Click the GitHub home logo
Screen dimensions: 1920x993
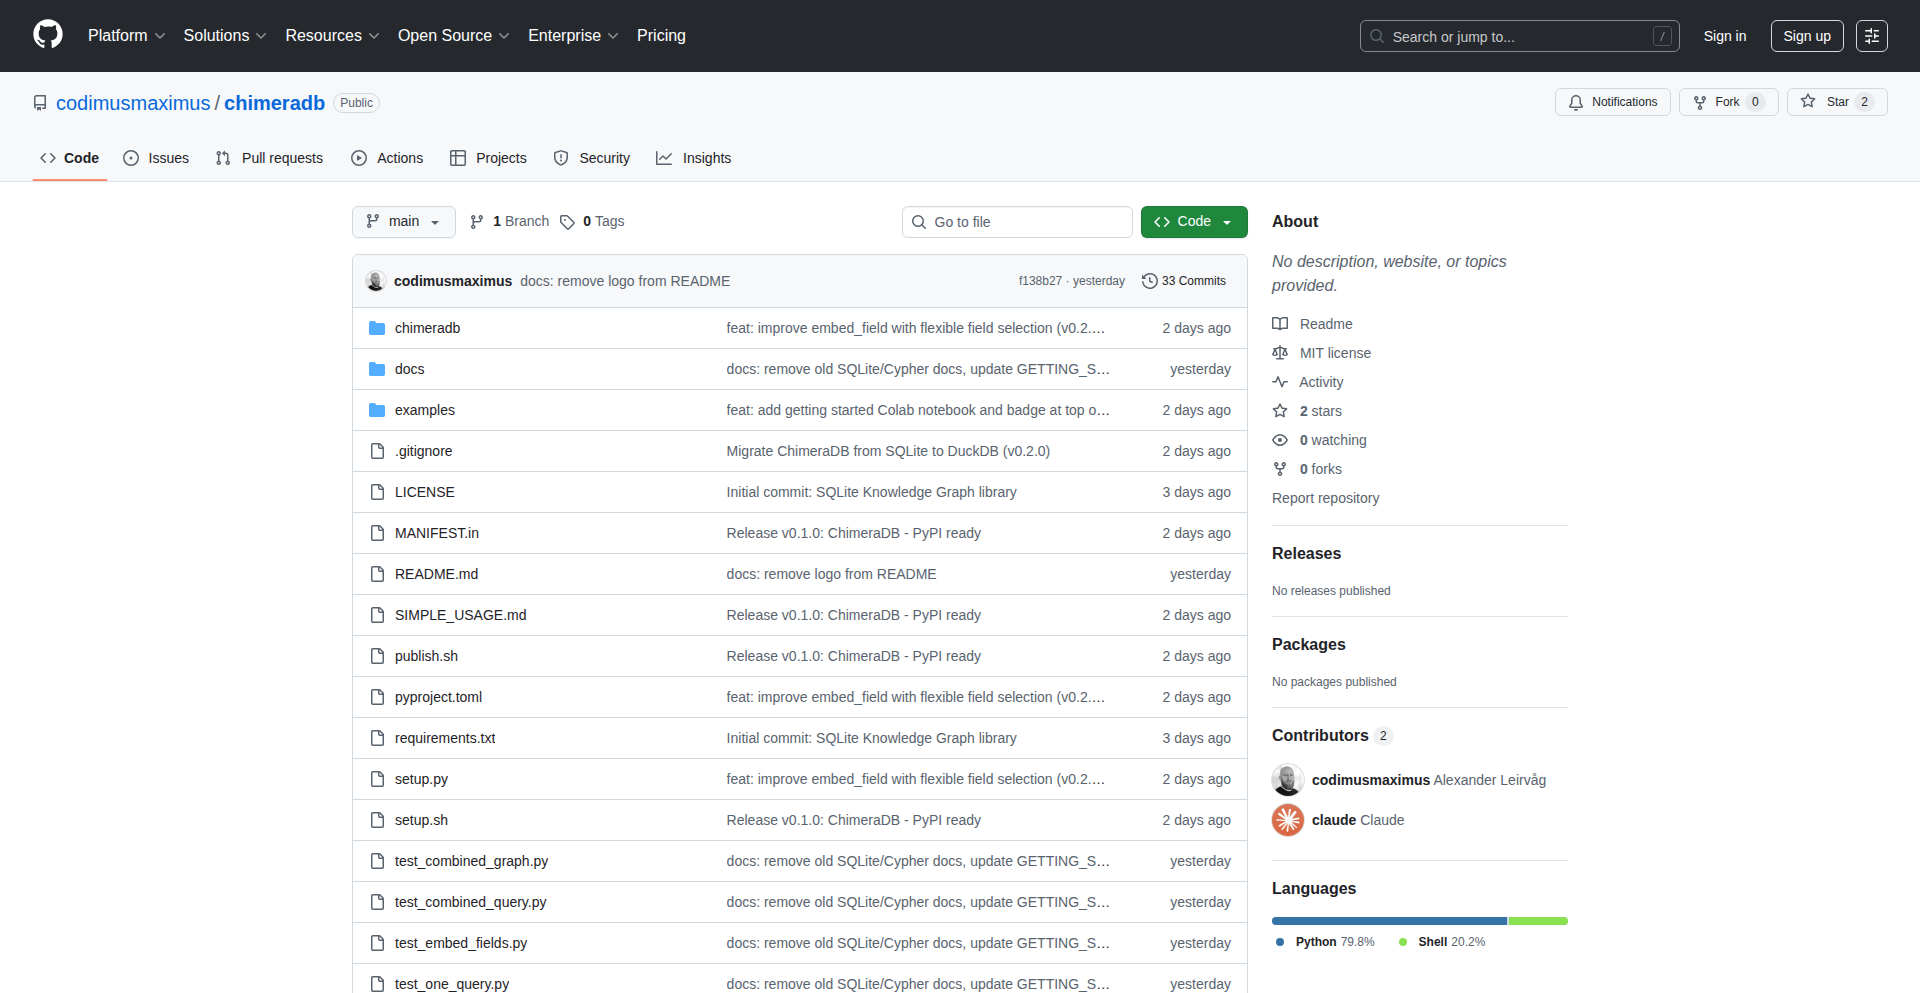pos(46,35)
